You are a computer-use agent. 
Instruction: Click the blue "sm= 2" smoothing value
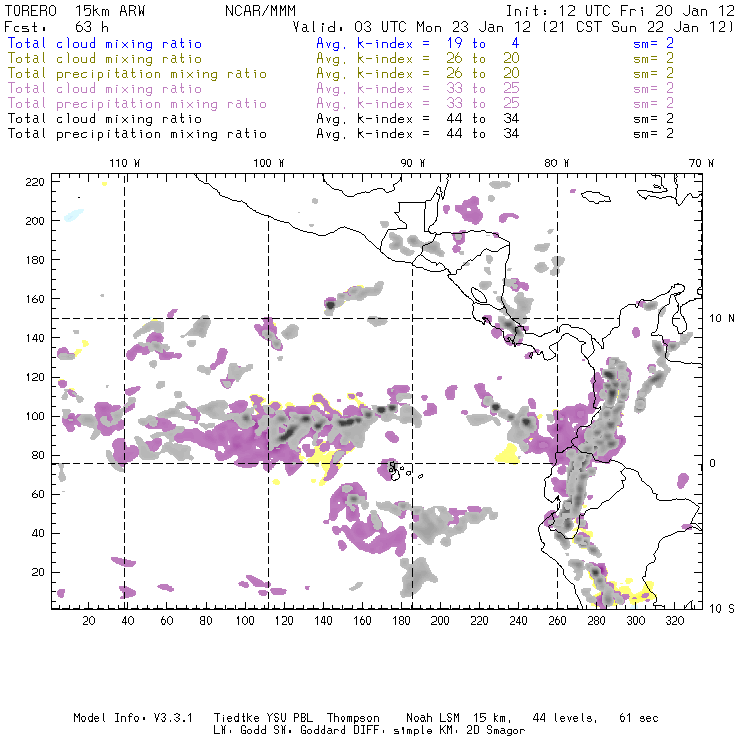653,43
